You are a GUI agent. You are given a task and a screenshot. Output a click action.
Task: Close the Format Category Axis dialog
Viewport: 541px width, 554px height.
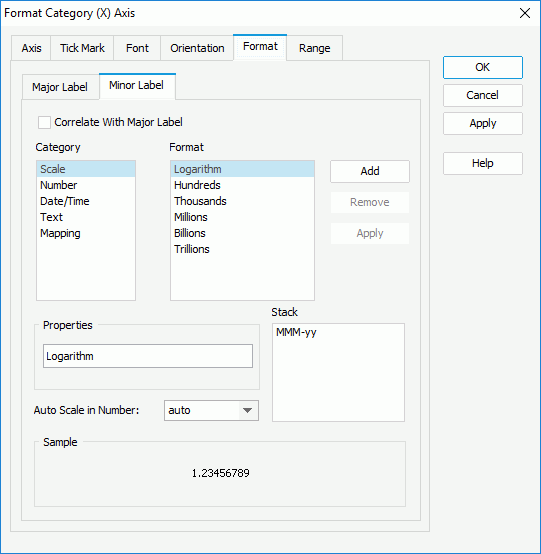[525, 13]
